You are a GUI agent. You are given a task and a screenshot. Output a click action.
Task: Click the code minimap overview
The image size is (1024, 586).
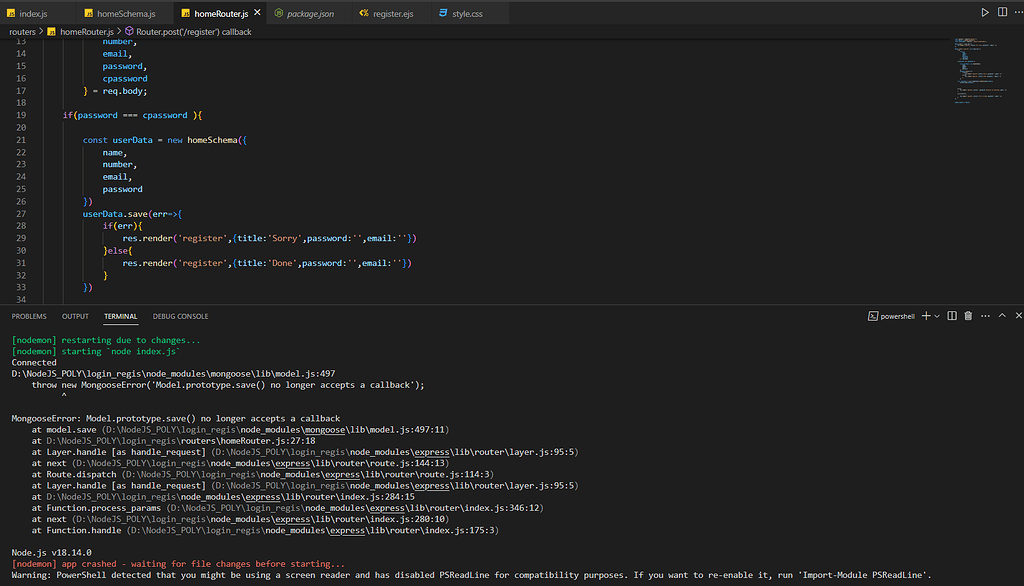point(977,70)
